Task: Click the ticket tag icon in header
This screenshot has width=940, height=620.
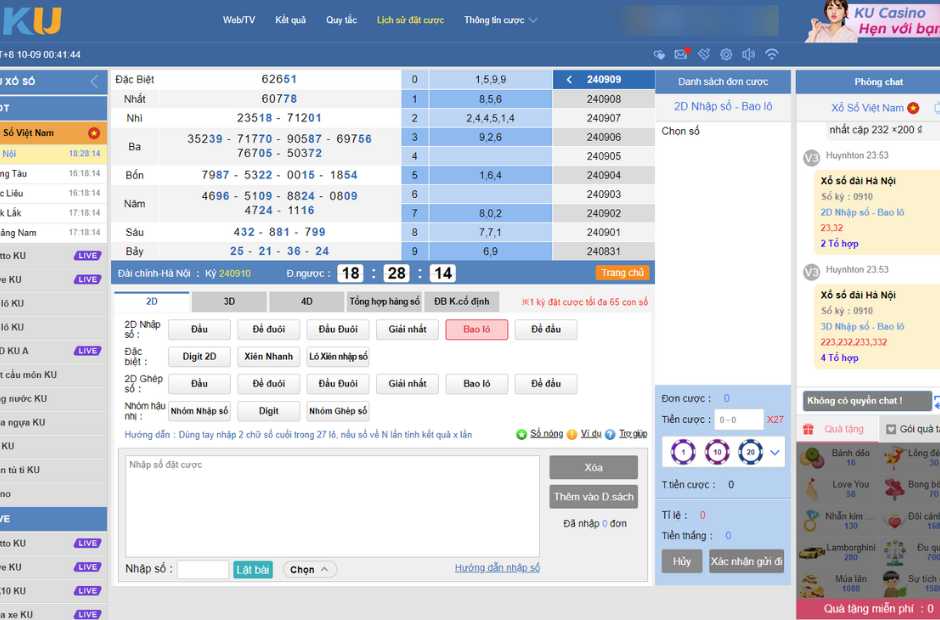Action: pyautogui.click(x=704, y=55)
